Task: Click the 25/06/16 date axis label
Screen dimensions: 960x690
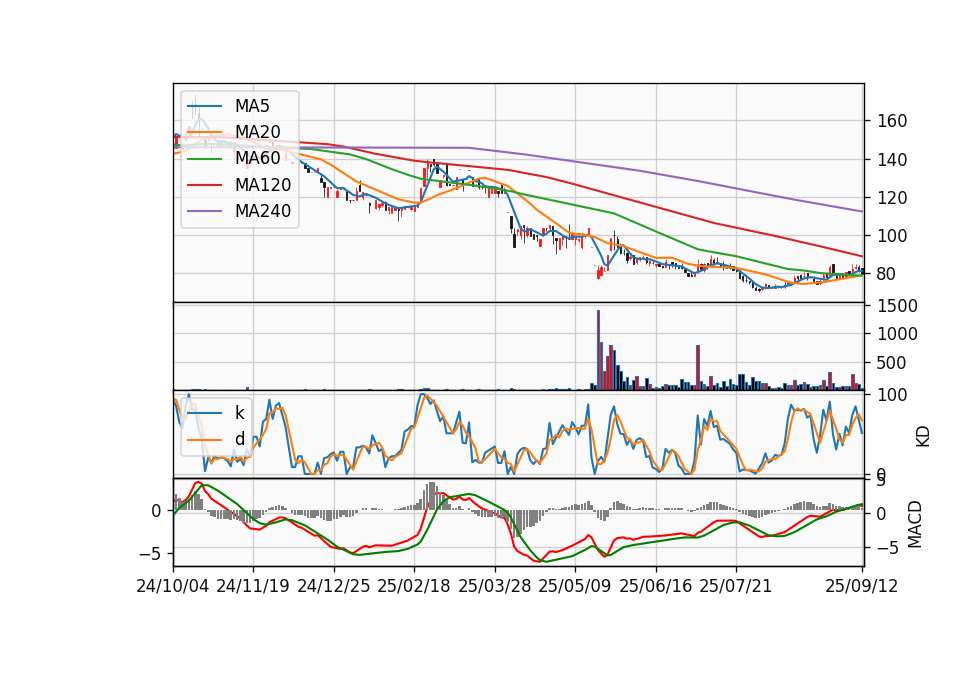Action: click(656, 586)
